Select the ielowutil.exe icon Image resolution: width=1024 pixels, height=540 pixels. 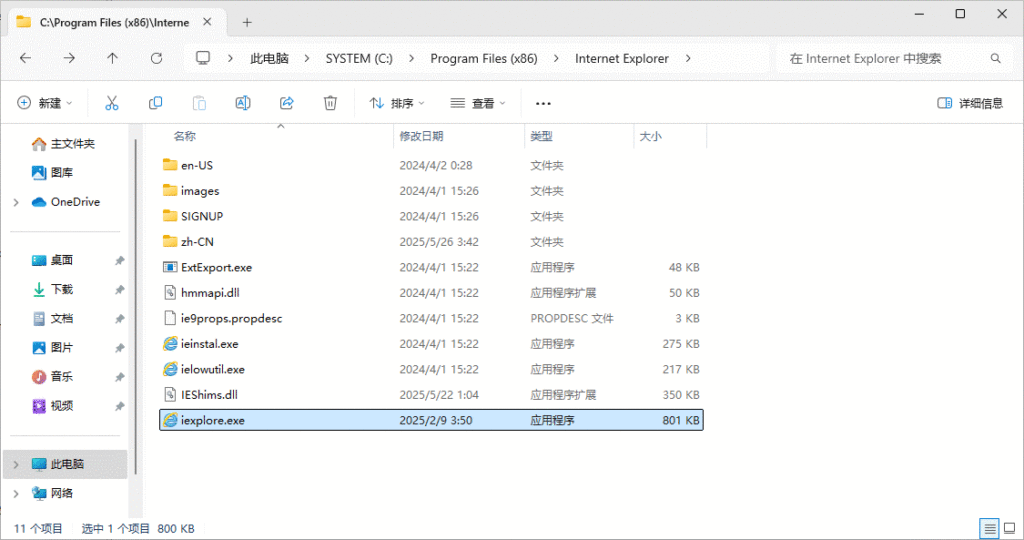[x=170, y=369]
